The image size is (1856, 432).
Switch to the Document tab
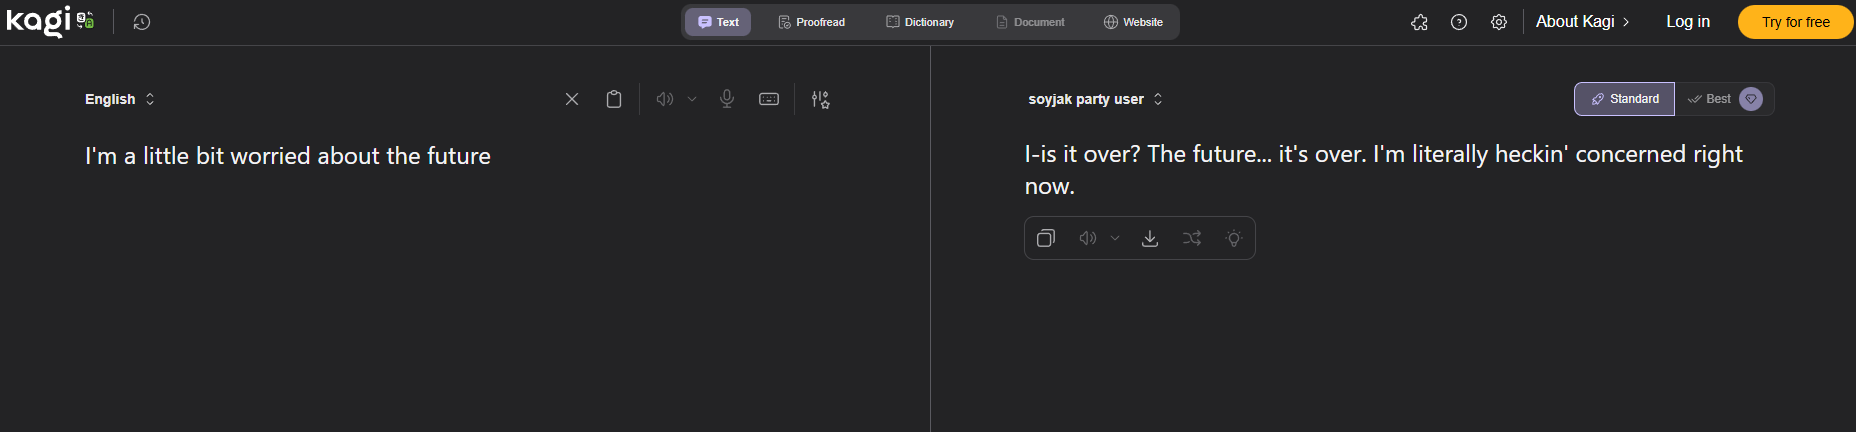pos(1030,22)
